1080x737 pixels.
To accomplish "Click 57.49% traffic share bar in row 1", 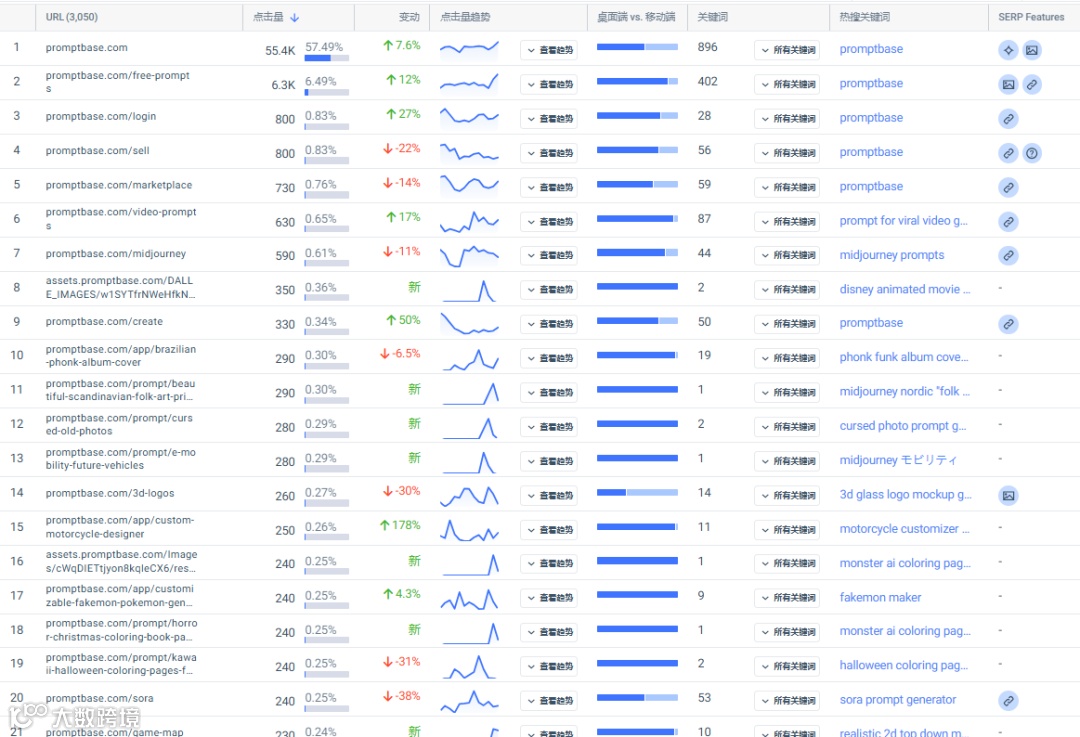I will pos(326,59).
